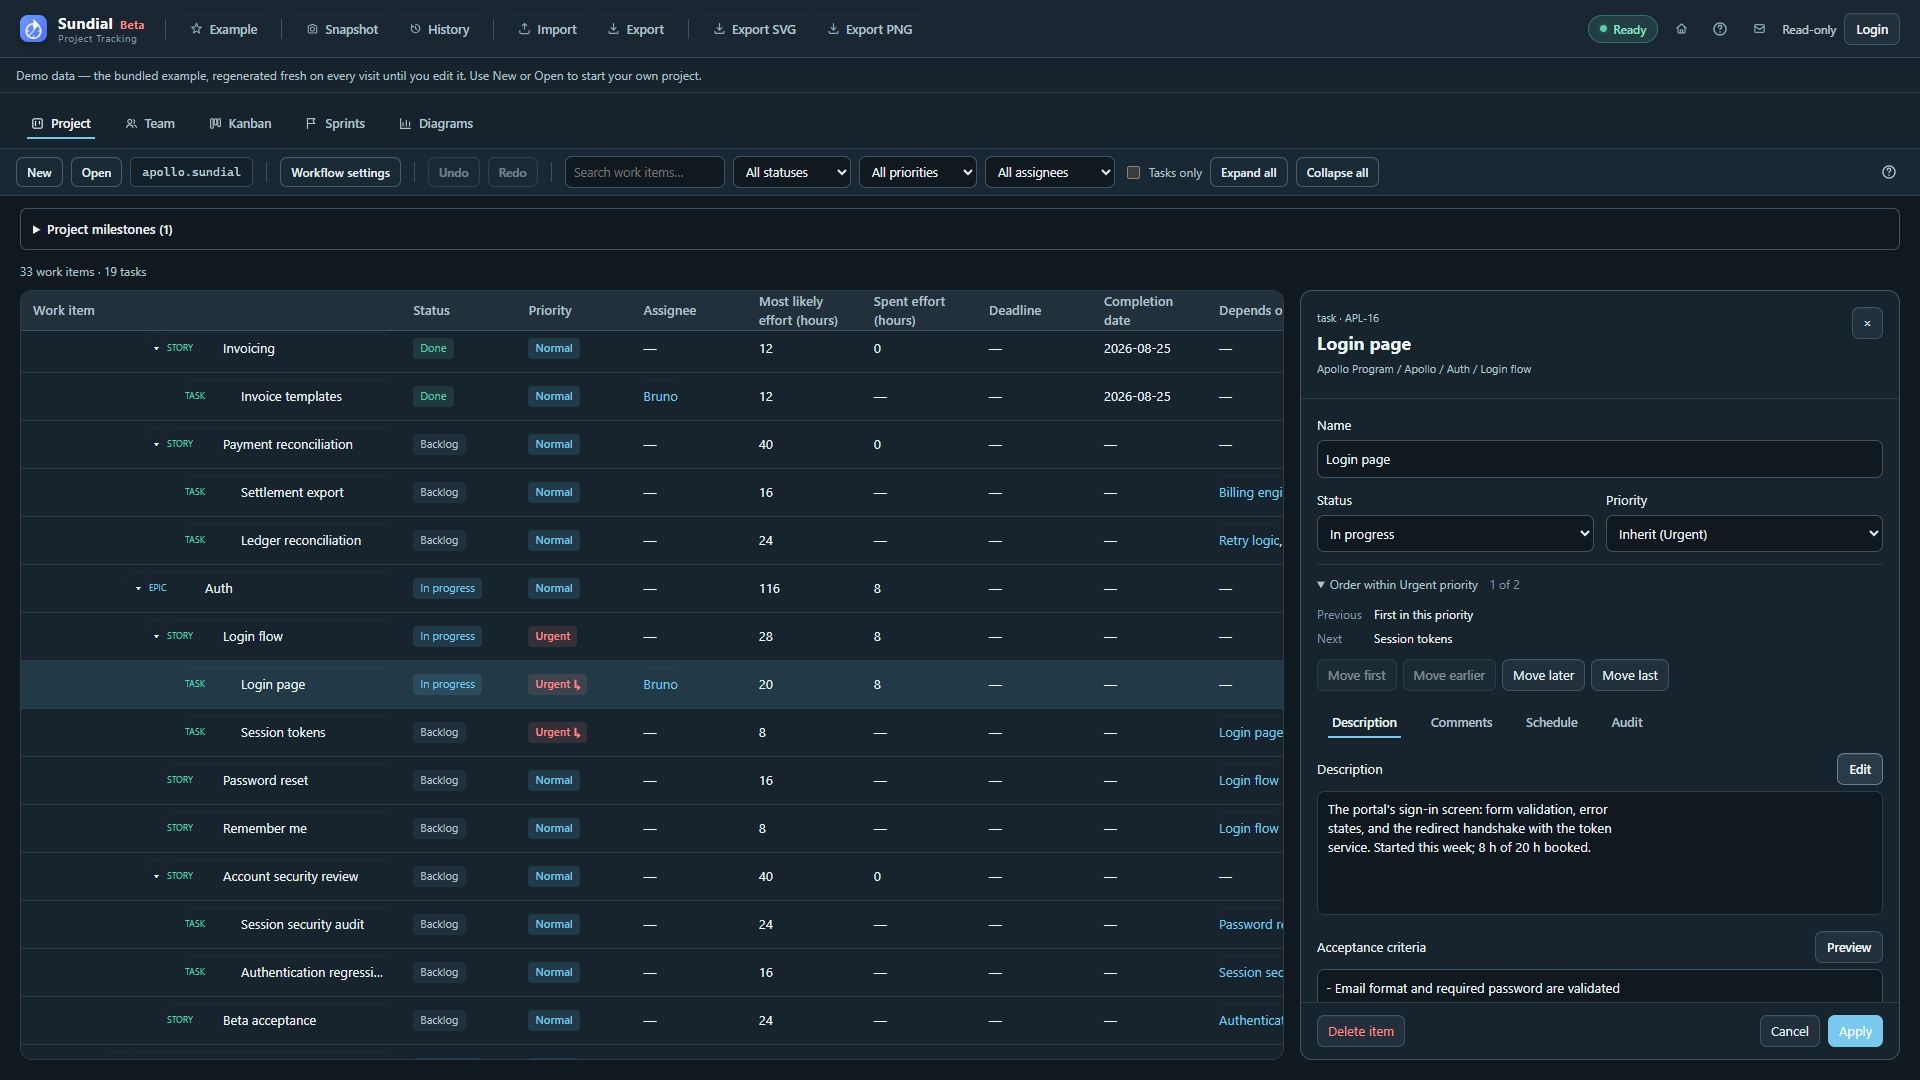Image resolution: width=1920 pixels, height=1080 pixels.
Task: Open the Comments tab in detail panel
Action: pyautogui.click(x=1461, y=722)
